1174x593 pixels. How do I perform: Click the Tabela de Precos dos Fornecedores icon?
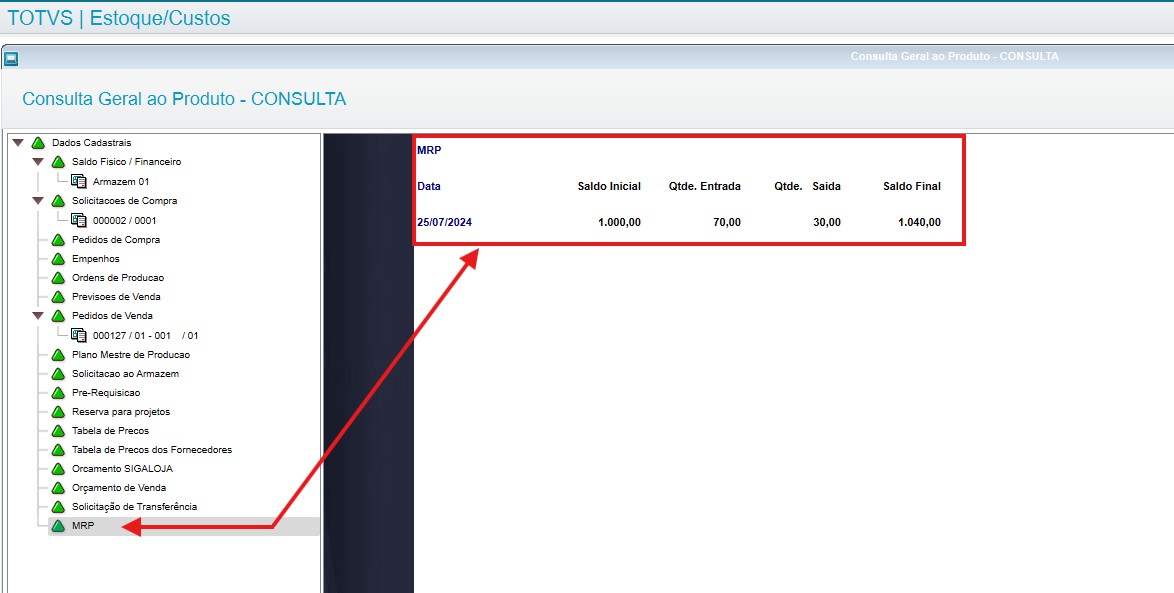(x=58, y=450)
